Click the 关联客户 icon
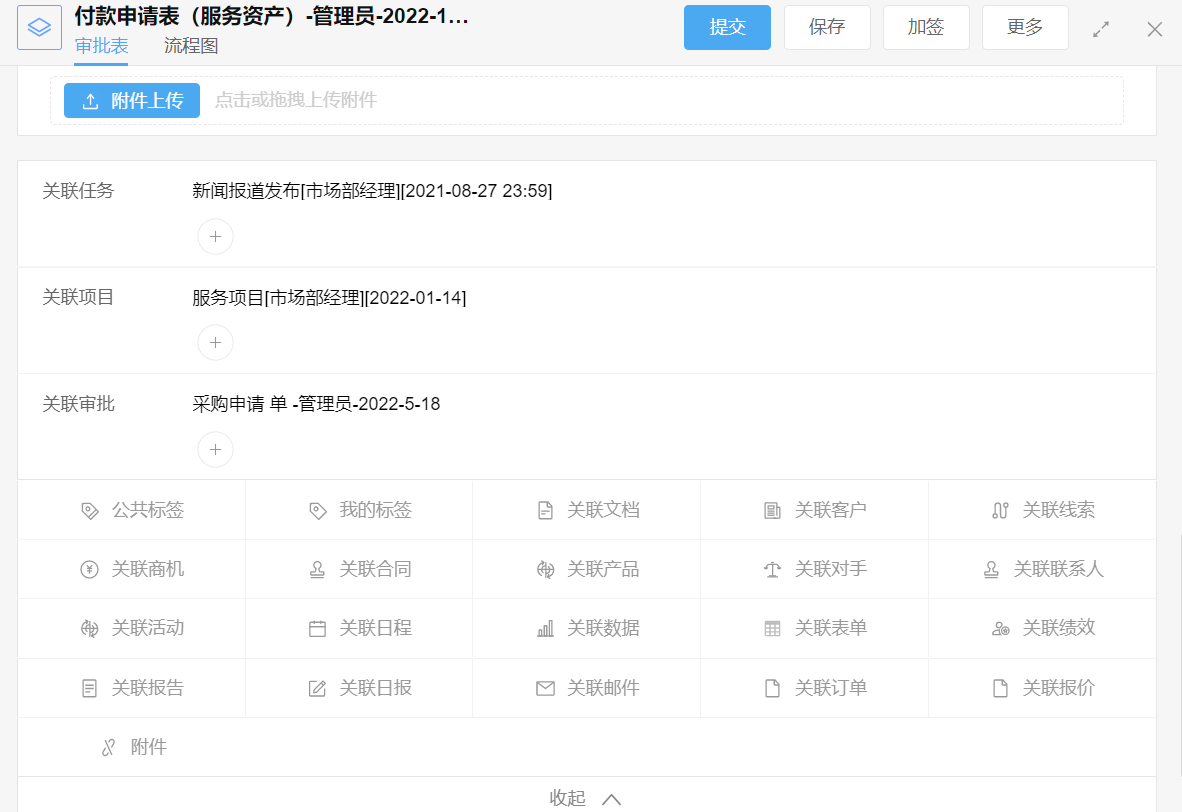 coord(773,511)
